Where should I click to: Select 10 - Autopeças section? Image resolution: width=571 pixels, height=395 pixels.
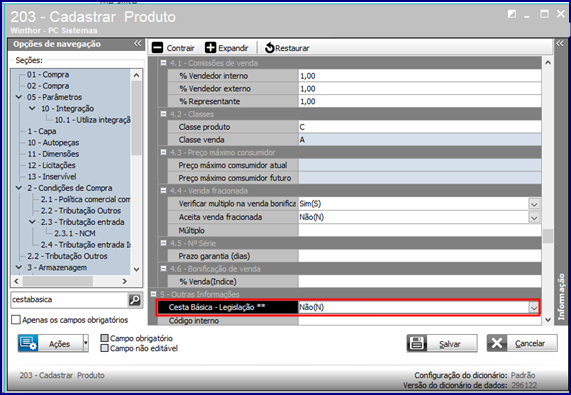click(53, 143)
